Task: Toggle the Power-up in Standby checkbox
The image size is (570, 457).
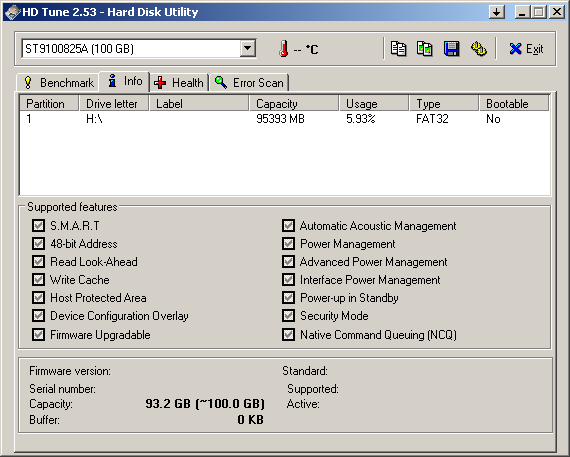Action: click(x=288, y=298)
